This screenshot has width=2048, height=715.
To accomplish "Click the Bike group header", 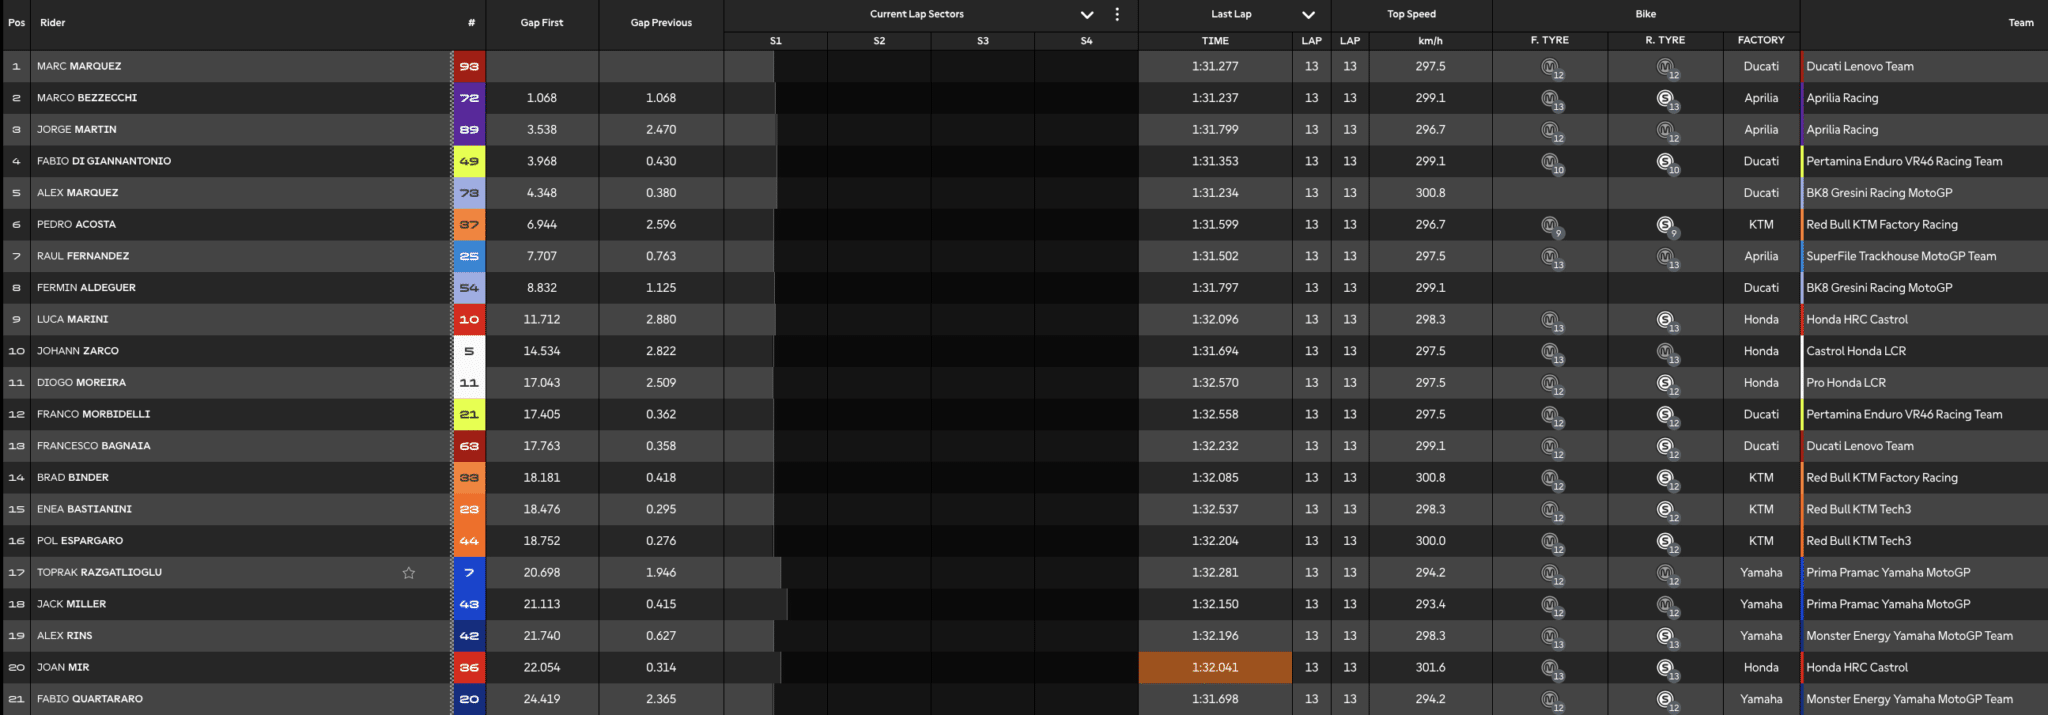I will [1646, 14].
